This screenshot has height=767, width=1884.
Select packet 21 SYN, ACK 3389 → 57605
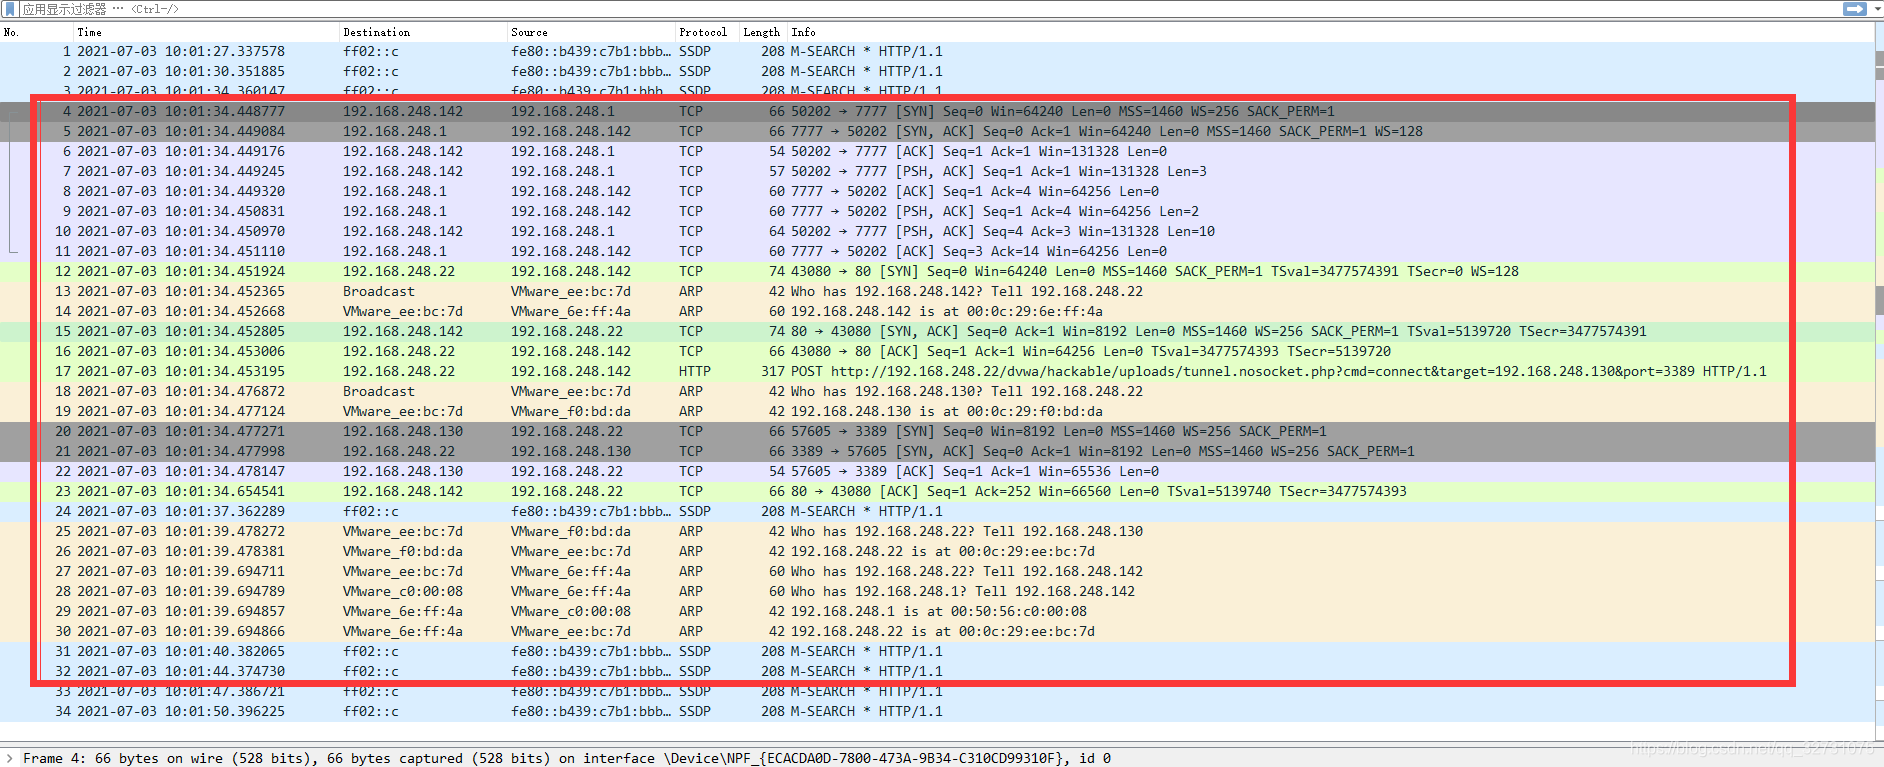point(937,451)
